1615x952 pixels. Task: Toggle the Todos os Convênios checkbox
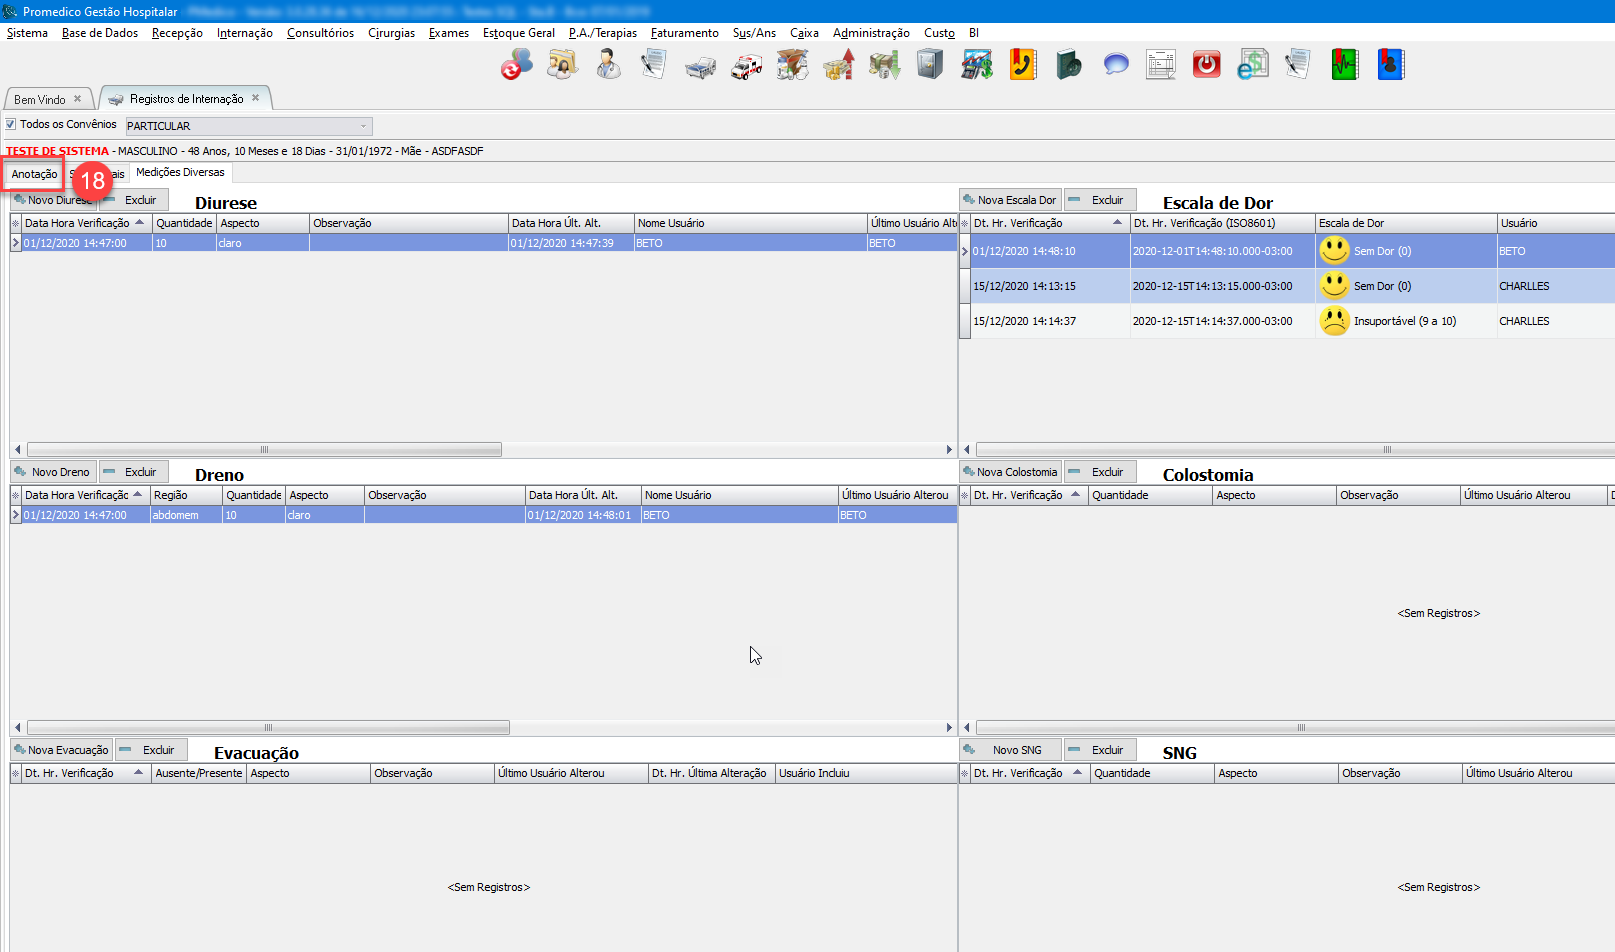pyautogui.click(x=11, y=125)
